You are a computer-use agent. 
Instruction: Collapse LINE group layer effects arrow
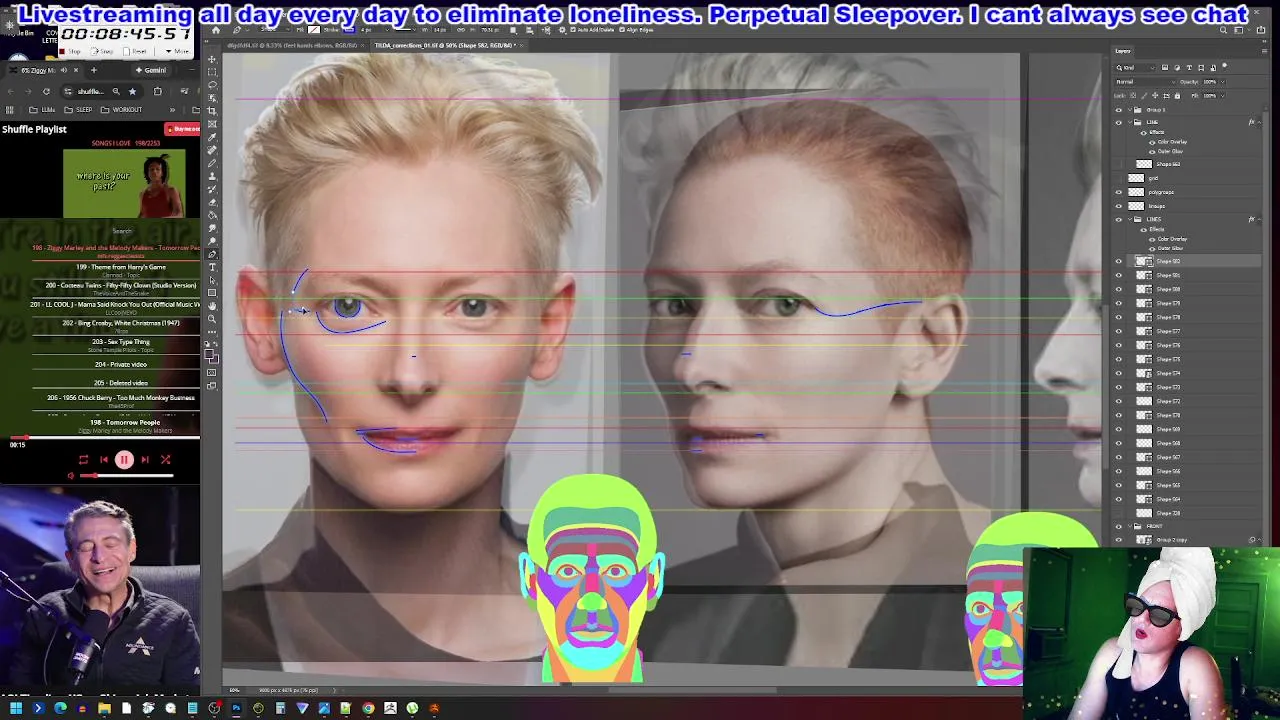point(1260,122)
